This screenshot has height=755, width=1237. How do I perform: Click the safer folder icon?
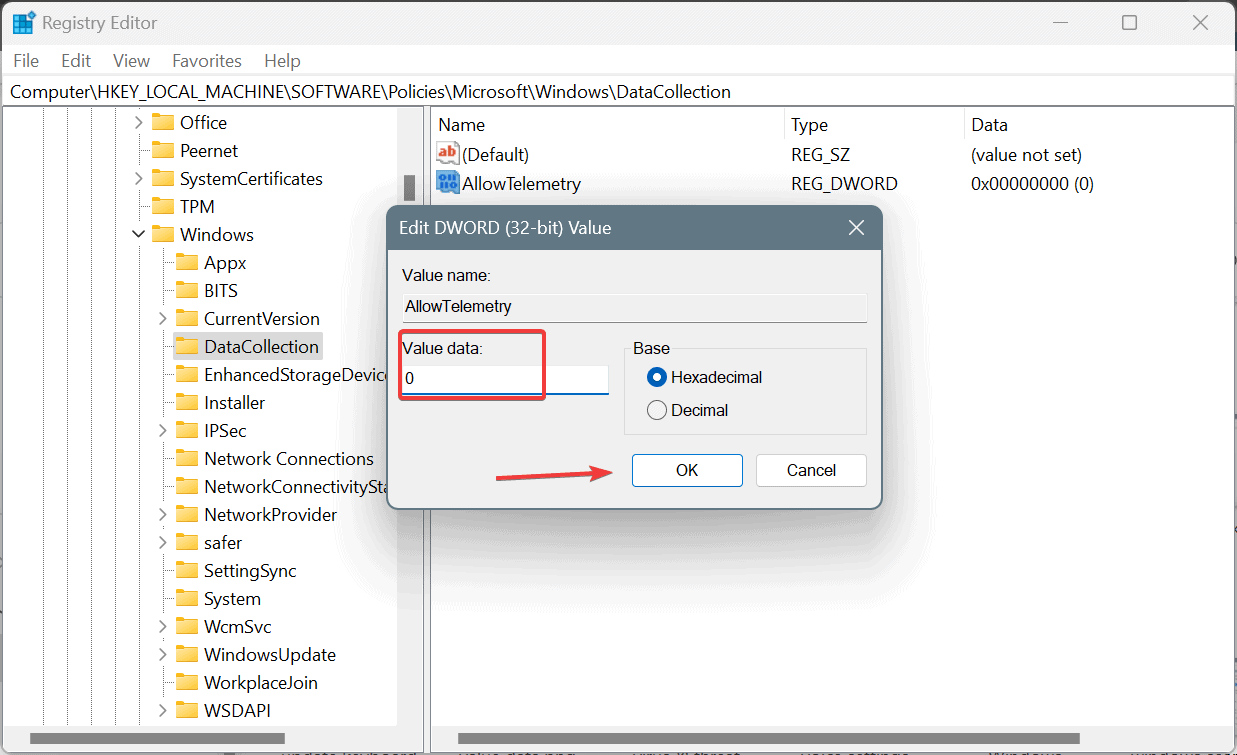pyautogui.click(x=187, y=542)
